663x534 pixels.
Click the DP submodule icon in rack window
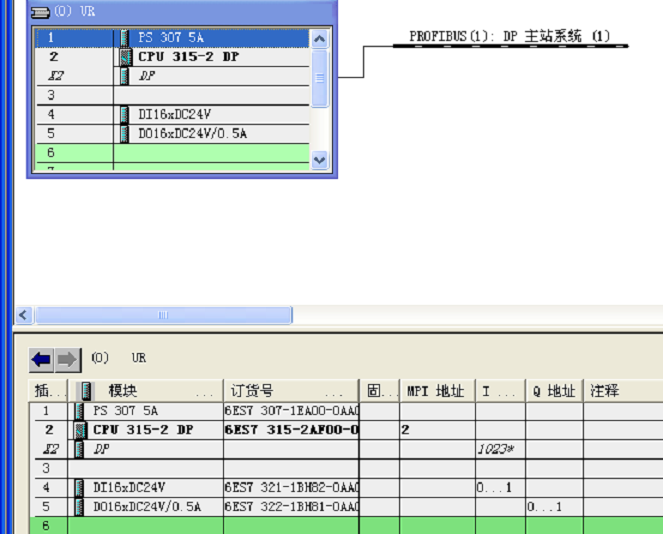(x=124, y=76)
